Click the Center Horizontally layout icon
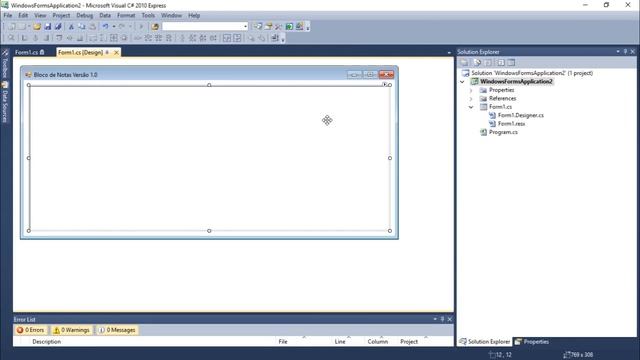640x360 pixels. 227,38
